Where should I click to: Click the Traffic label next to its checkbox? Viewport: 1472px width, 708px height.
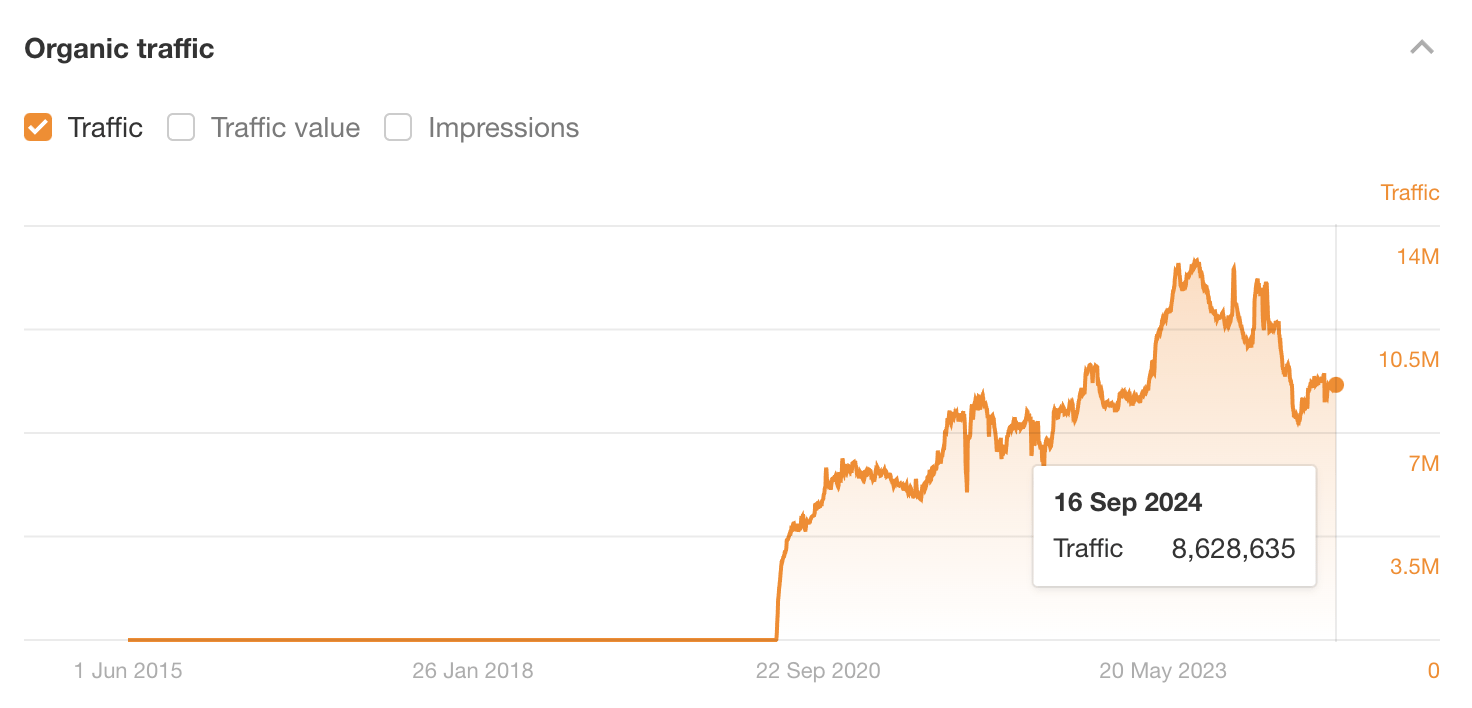pos(105,127)
